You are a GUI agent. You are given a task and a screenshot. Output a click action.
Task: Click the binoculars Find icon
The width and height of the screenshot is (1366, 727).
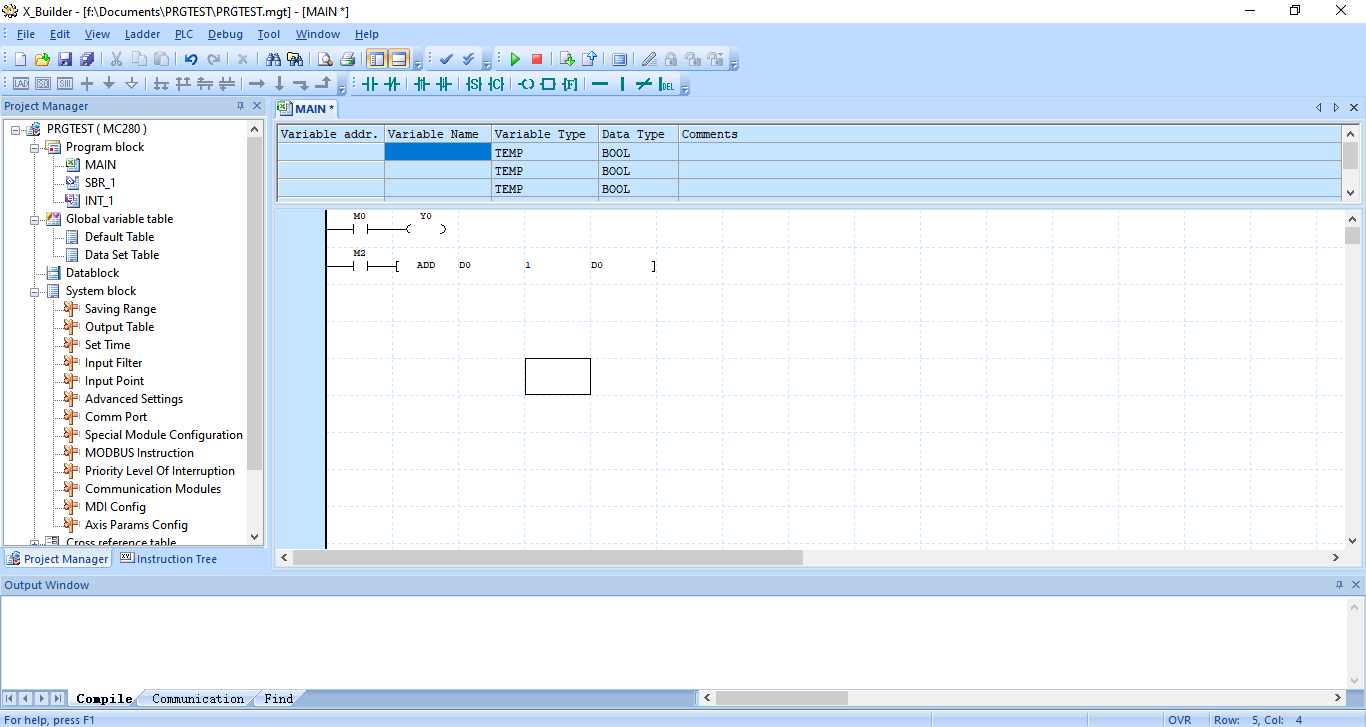tap(273, 60)
